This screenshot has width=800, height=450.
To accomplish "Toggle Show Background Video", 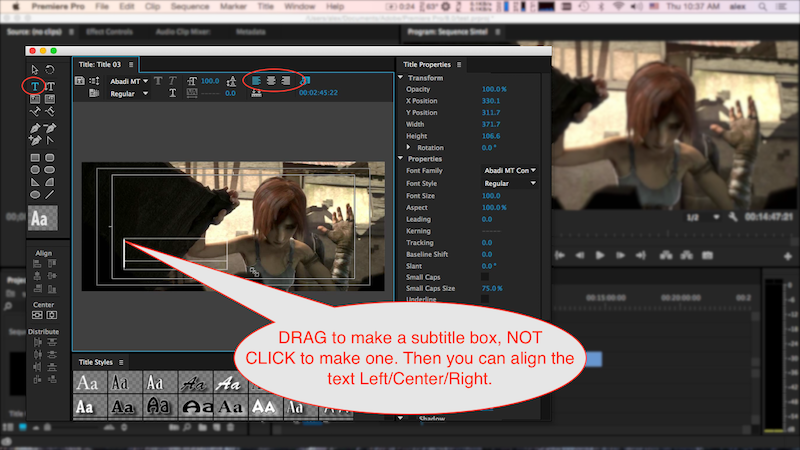I will point(305,81).
